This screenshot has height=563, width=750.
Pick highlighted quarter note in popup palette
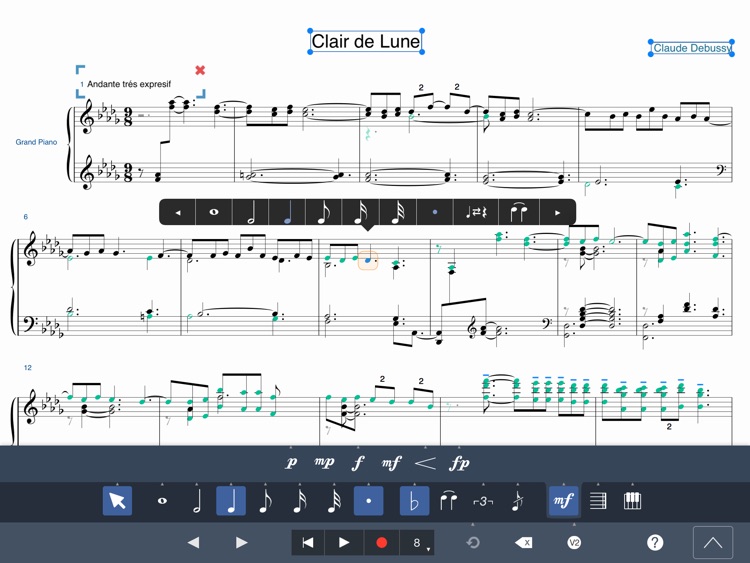click(x=287, y=212)
